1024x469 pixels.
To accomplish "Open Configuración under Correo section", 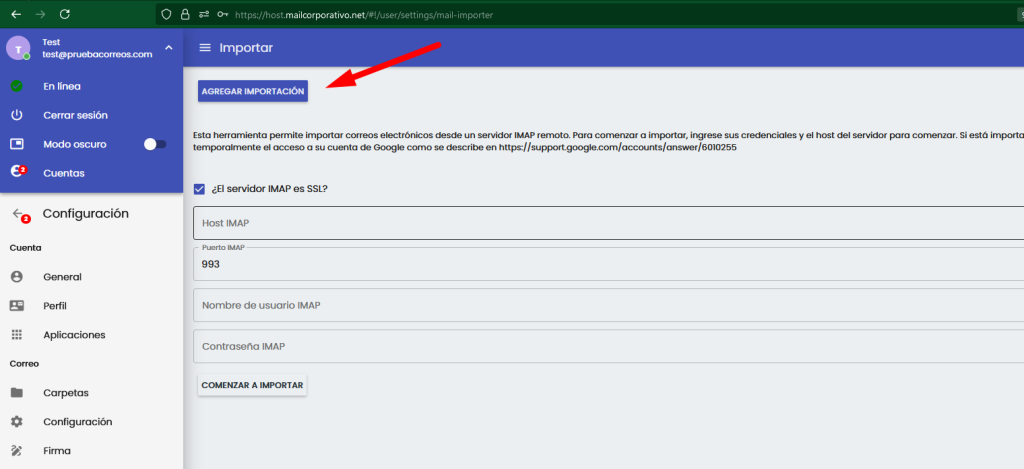I will pos(77,422).
